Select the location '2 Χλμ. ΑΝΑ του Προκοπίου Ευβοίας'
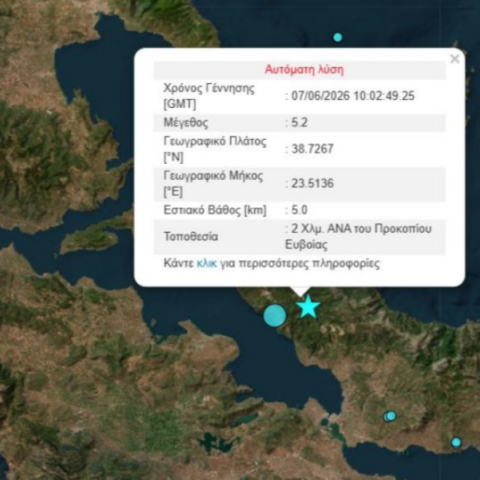The width and height of the screenshot is (480, 480). (358, 237)
